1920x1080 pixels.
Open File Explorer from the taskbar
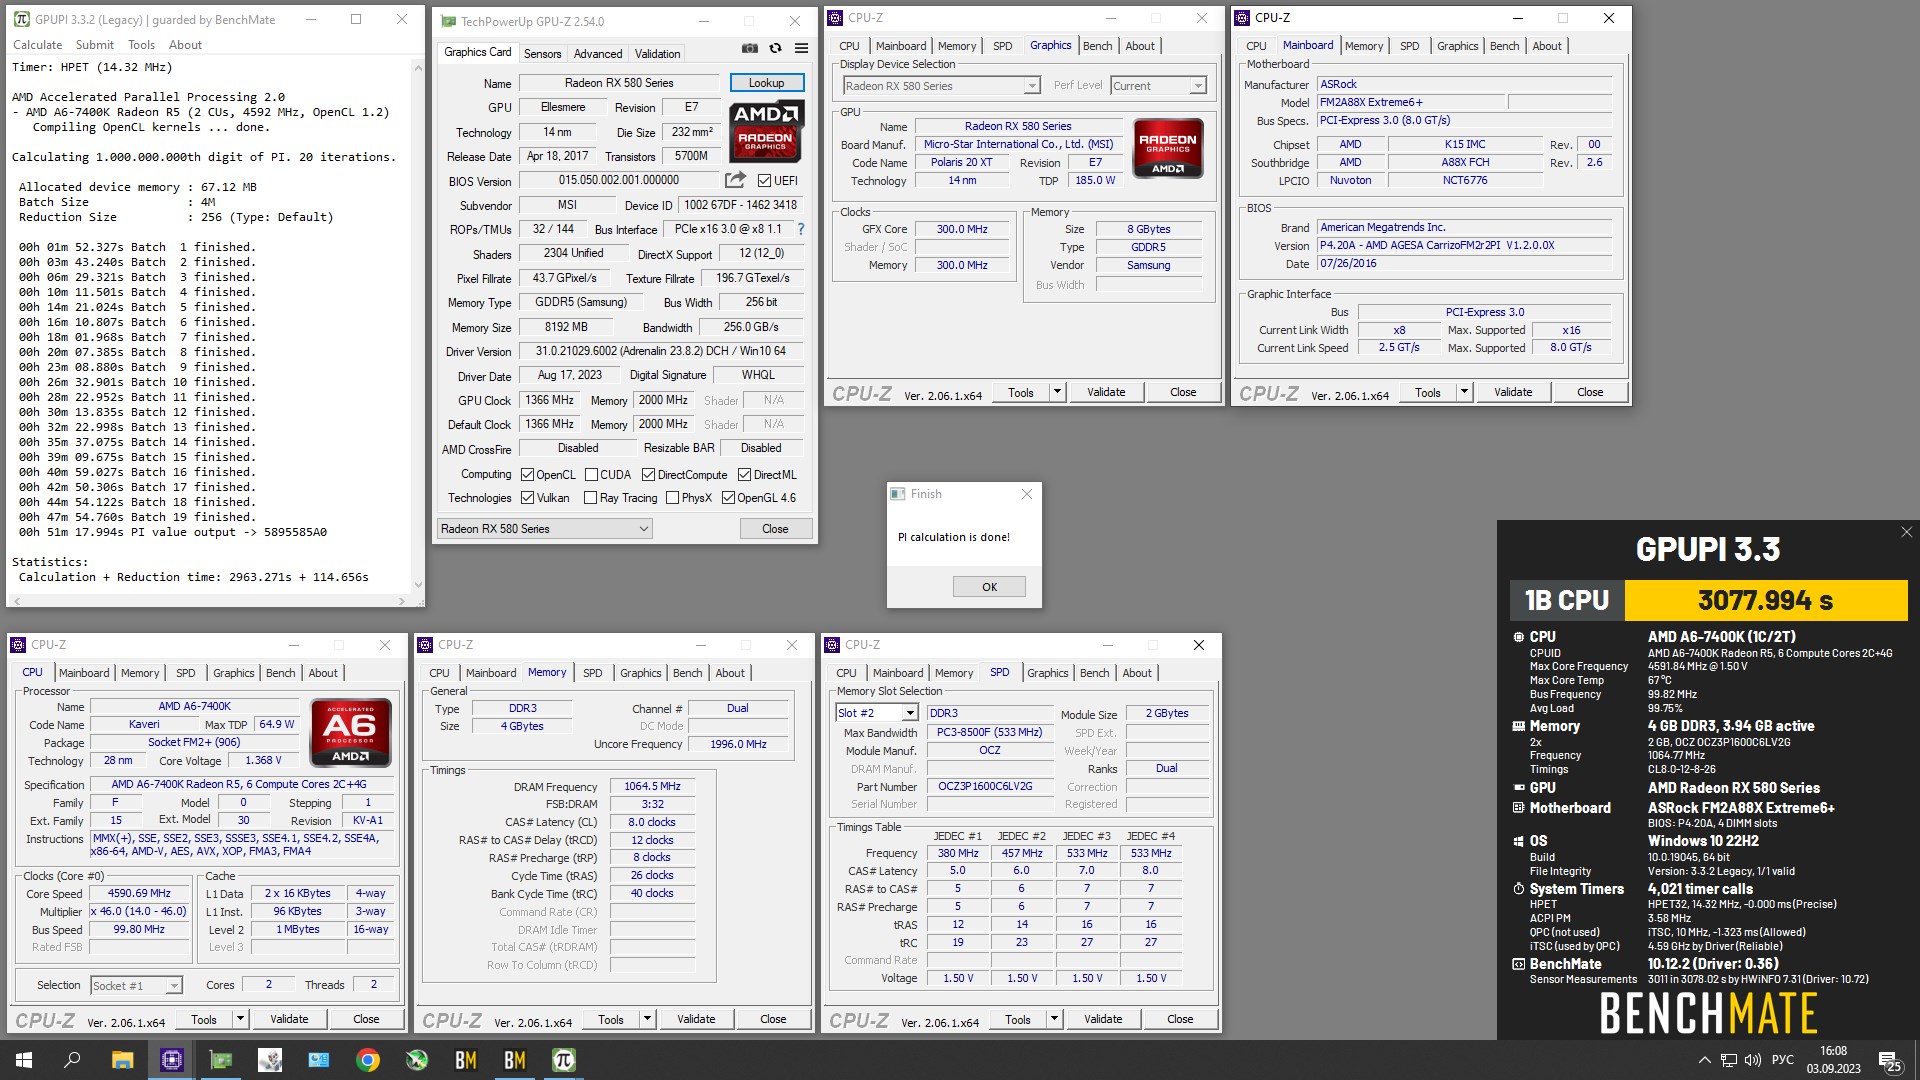point(122,1060)
